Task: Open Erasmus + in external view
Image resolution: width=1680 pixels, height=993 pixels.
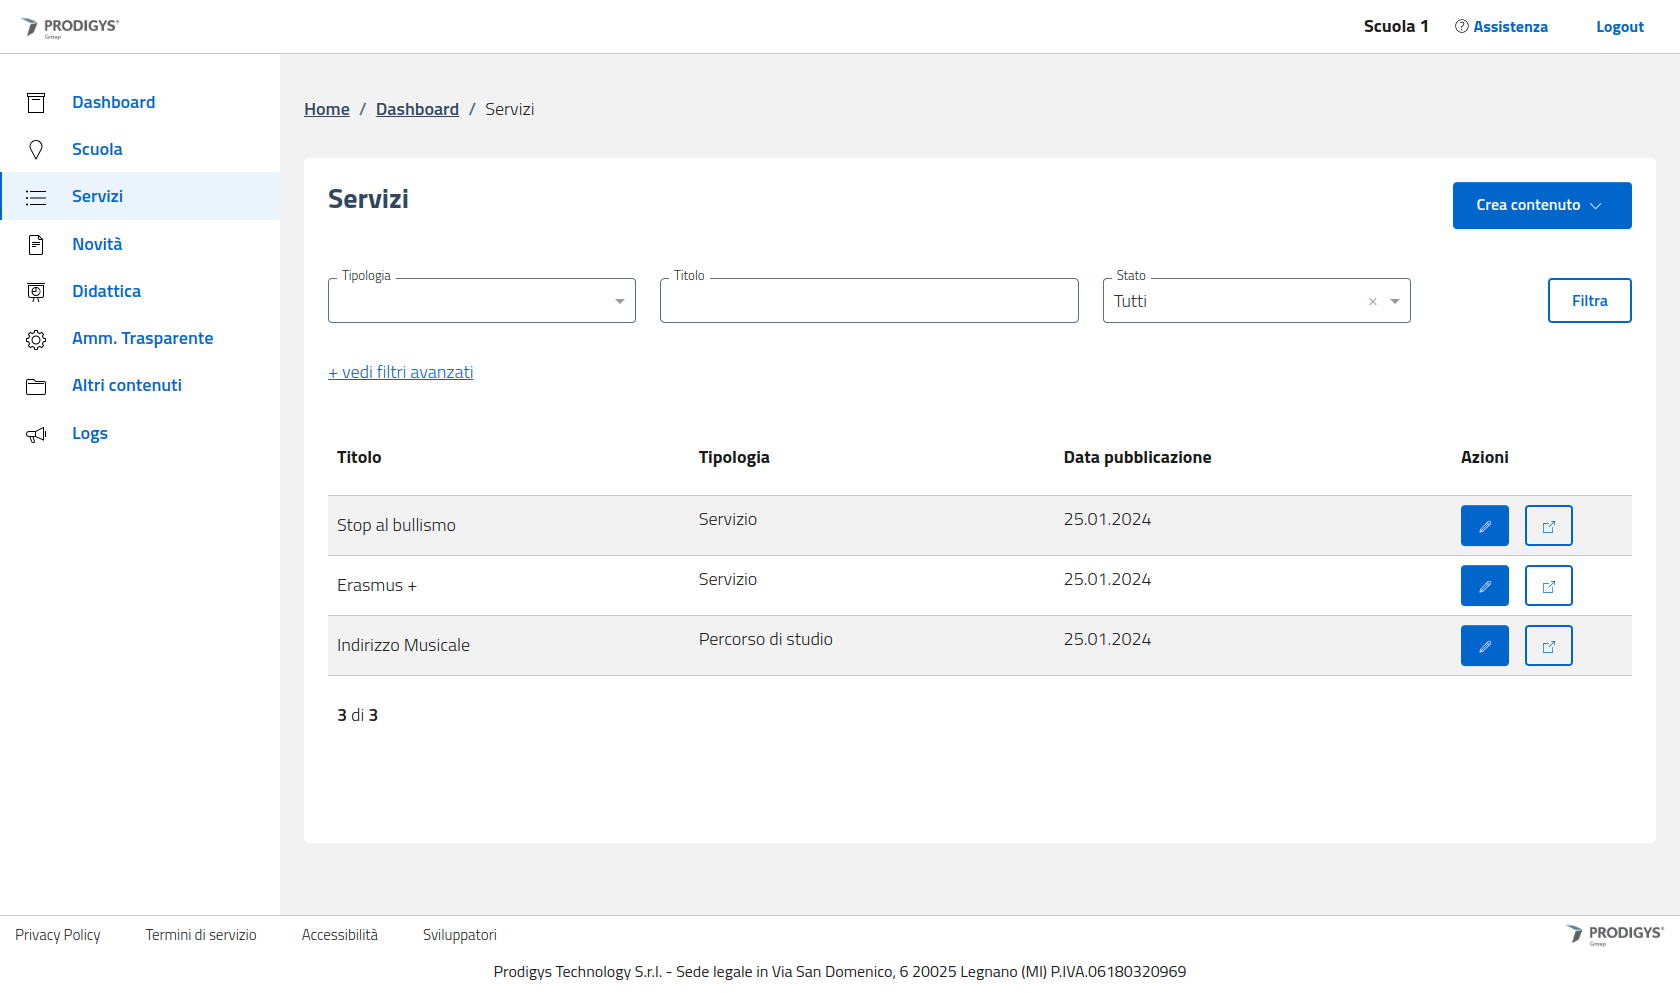Action: point(1548,586)
